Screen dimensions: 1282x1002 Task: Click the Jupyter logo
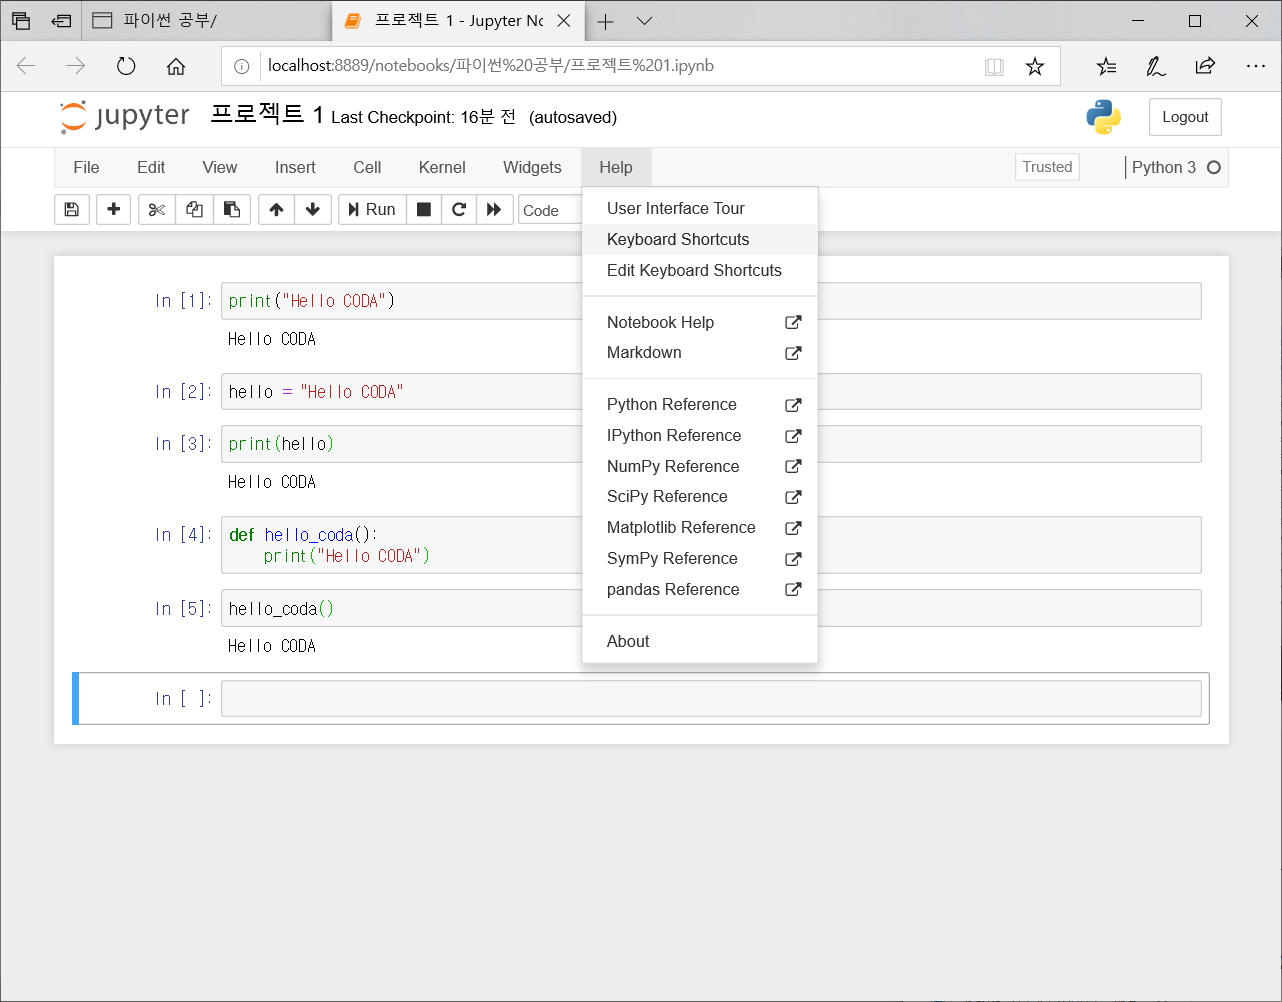coord(125,116)
